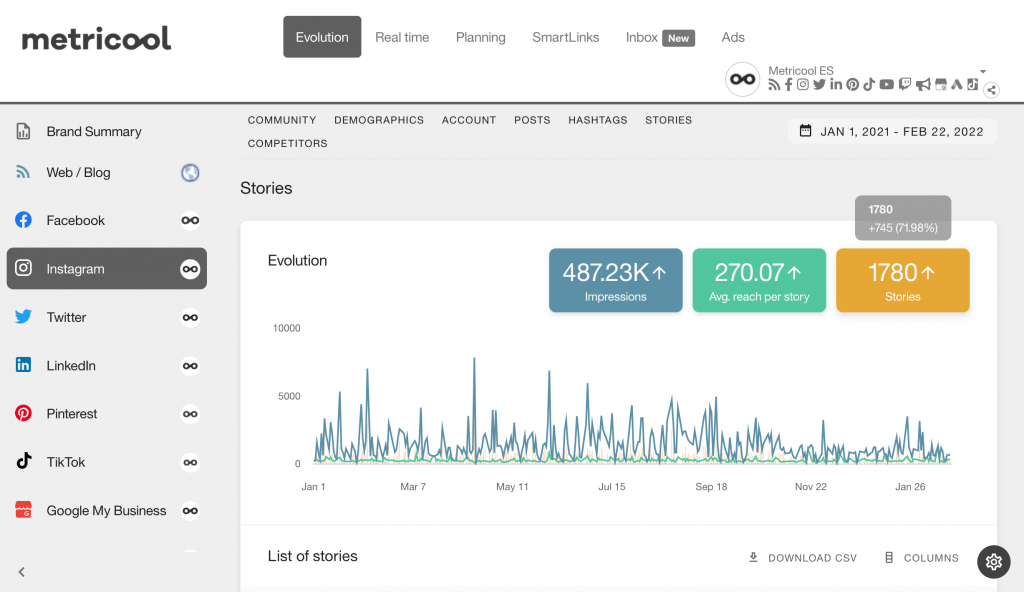Open the Jan 1, 2021 - Feb 22, 2022 date picker
Screen dimensions: 1024x592
[892, 131]
